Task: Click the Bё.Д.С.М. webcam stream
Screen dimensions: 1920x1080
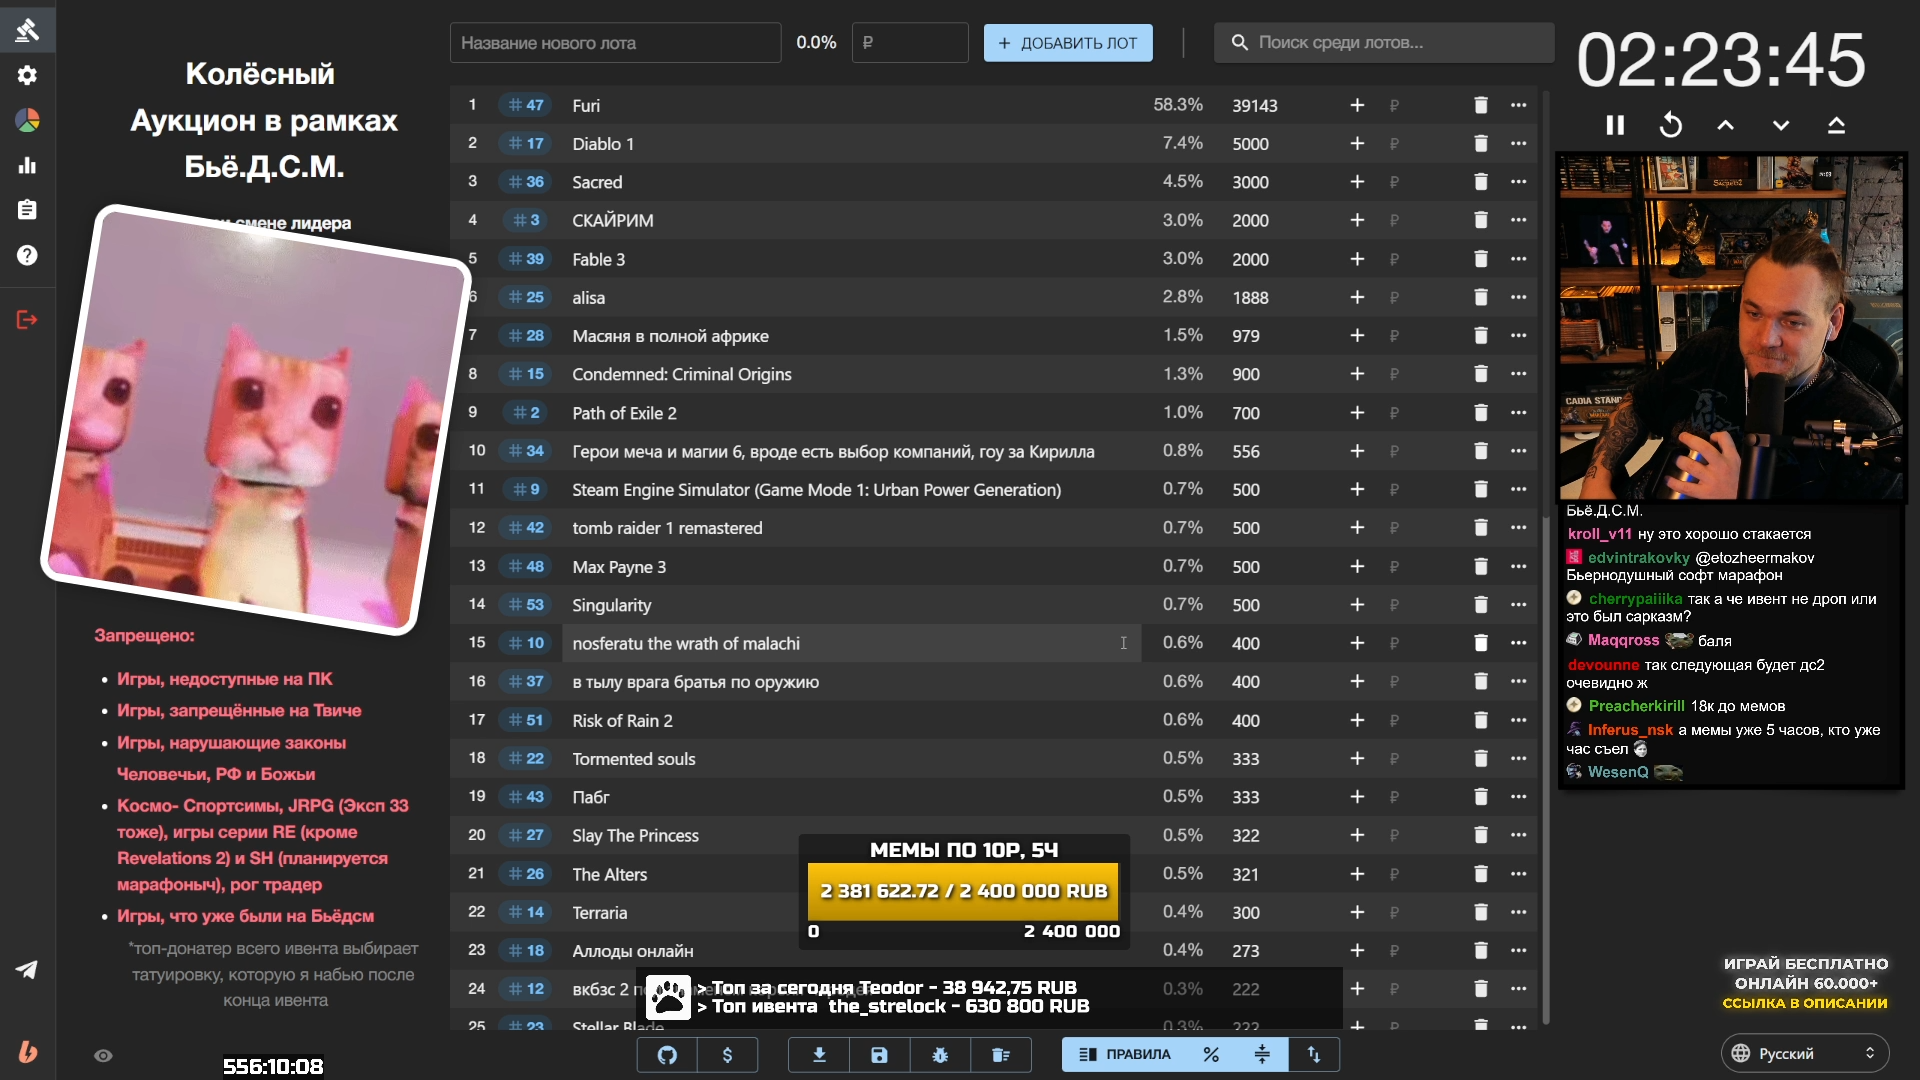Action: 1730,327
